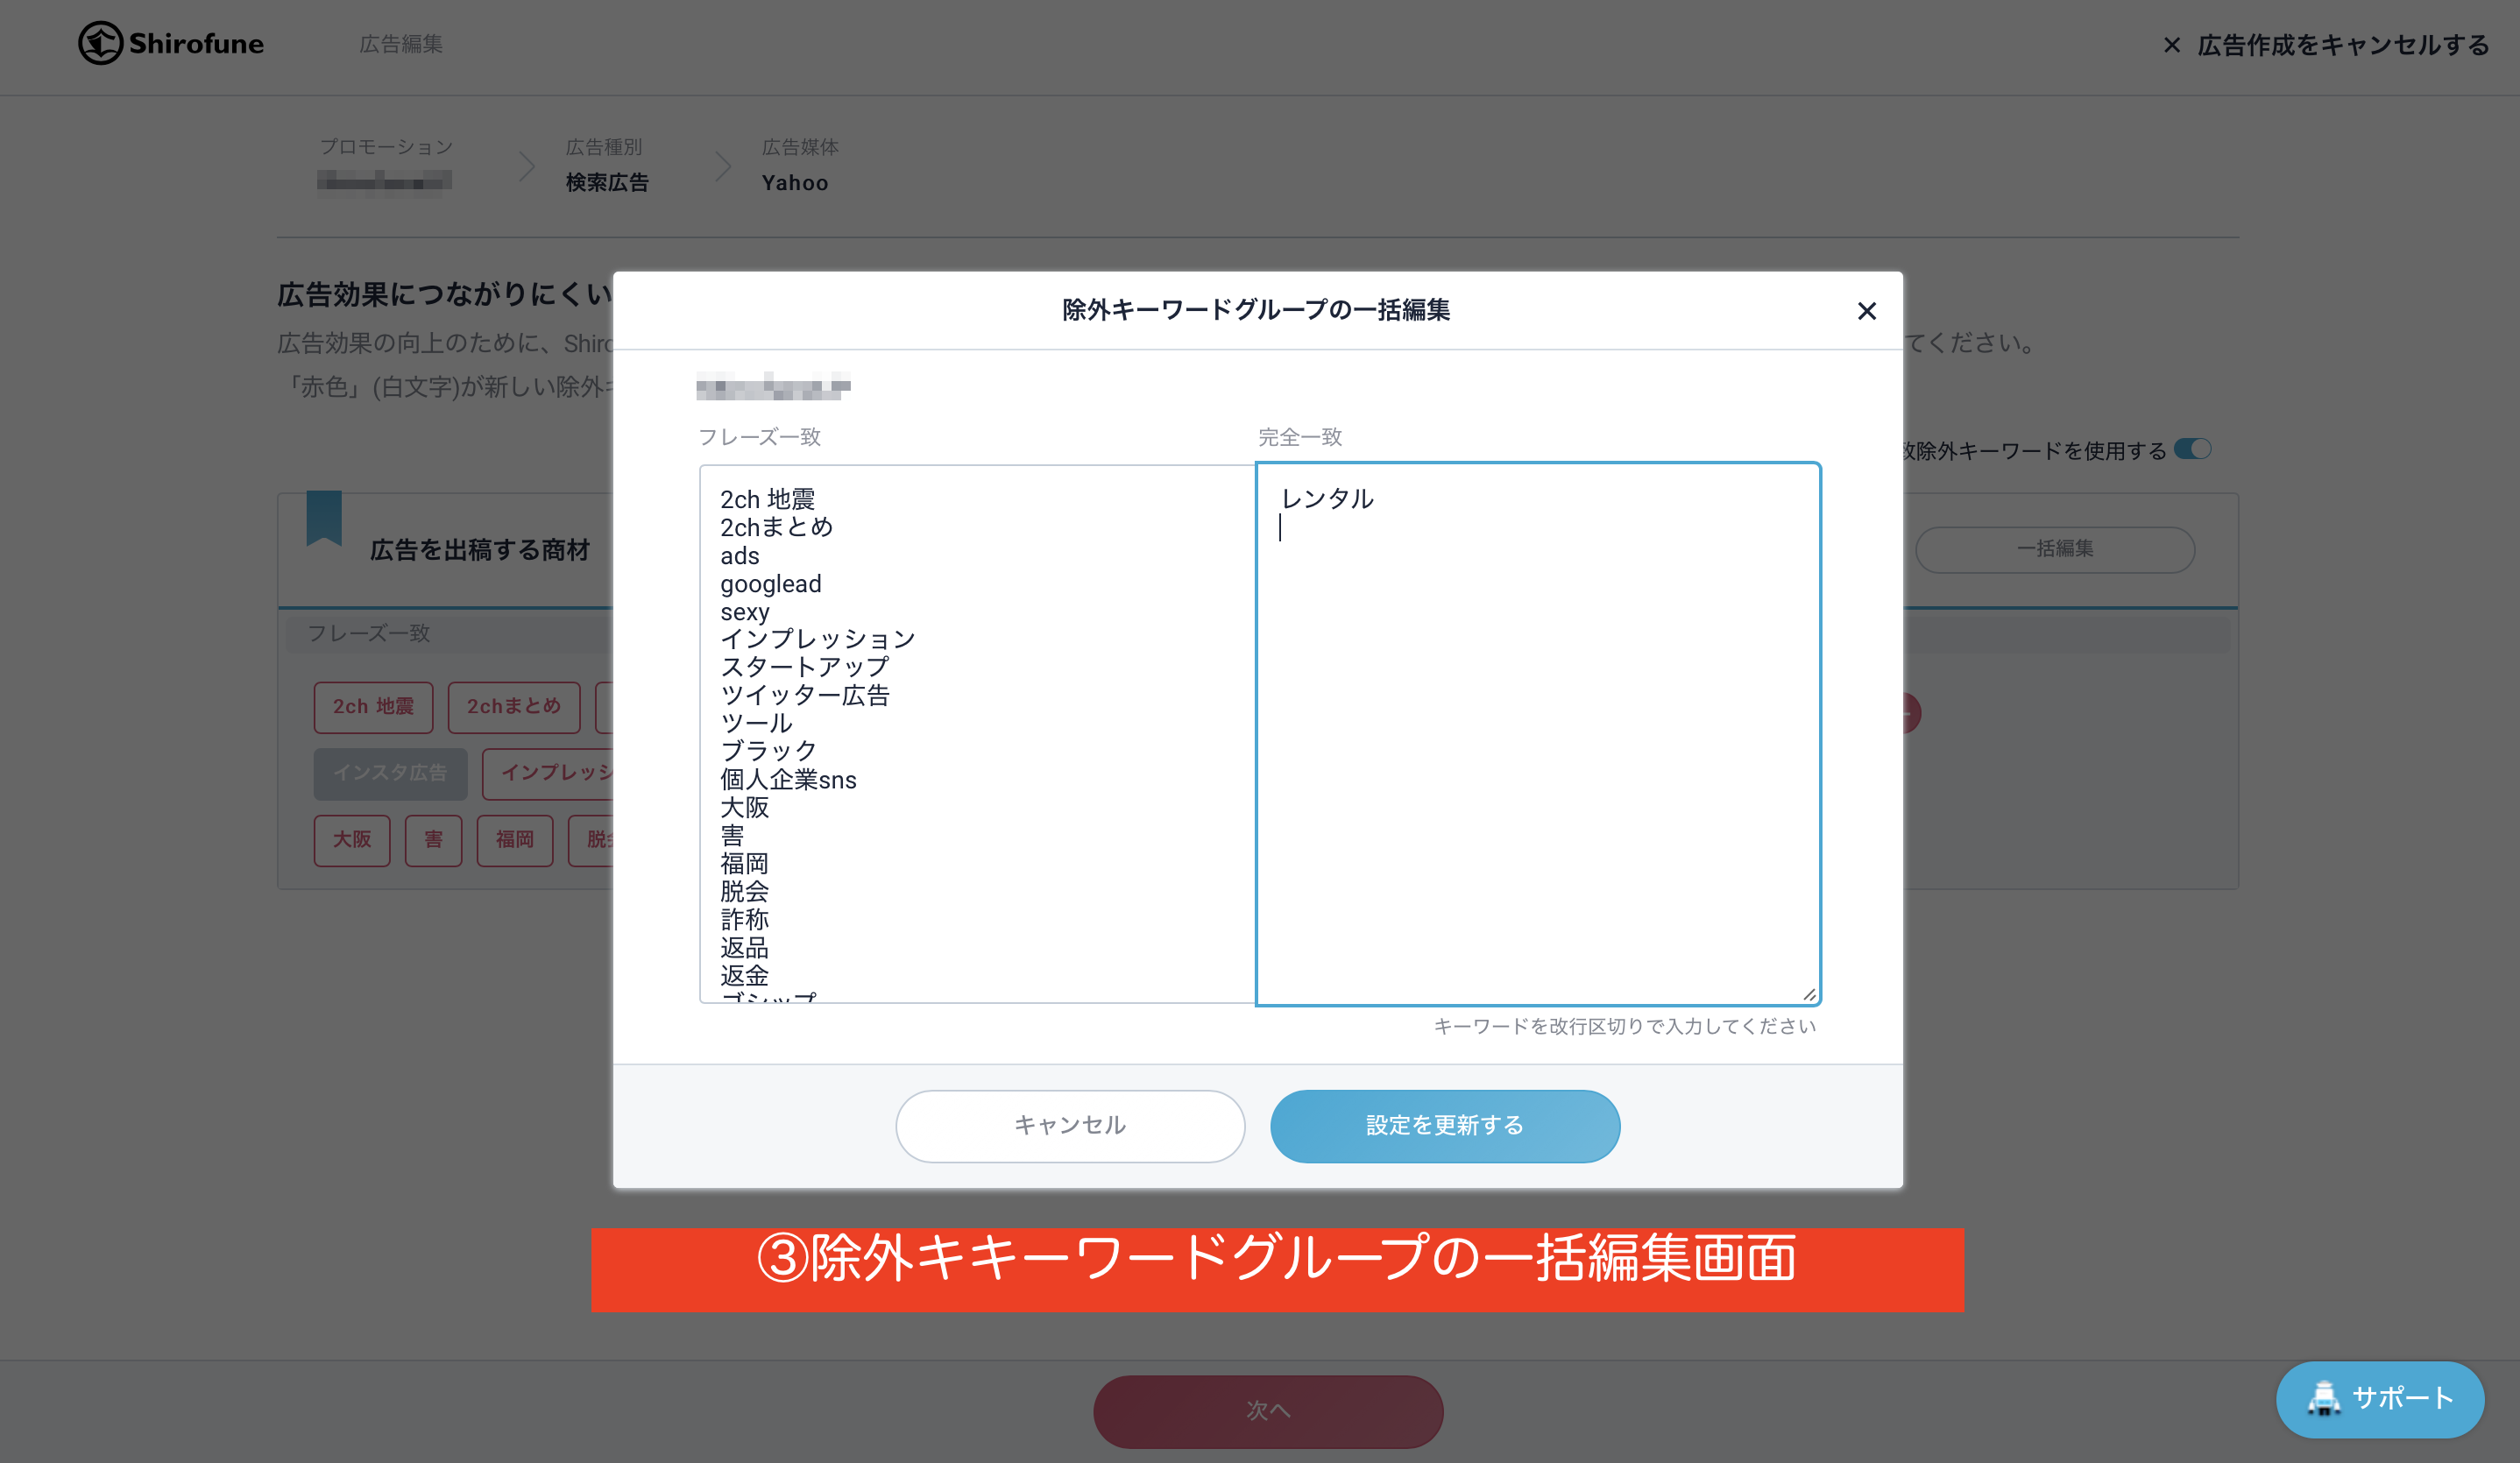
Task: Close the bulk edit dialog with X
Action: 1866,311
